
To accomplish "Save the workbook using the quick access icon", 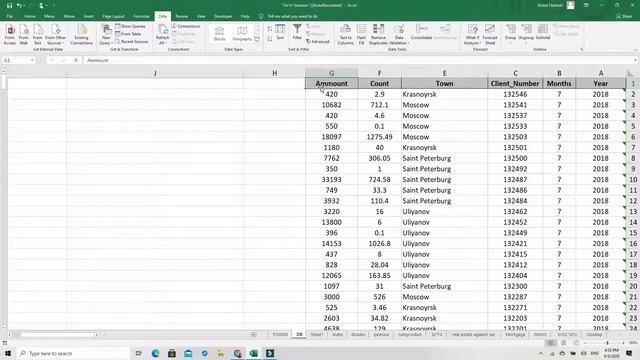I will click(x=9, y=5).
